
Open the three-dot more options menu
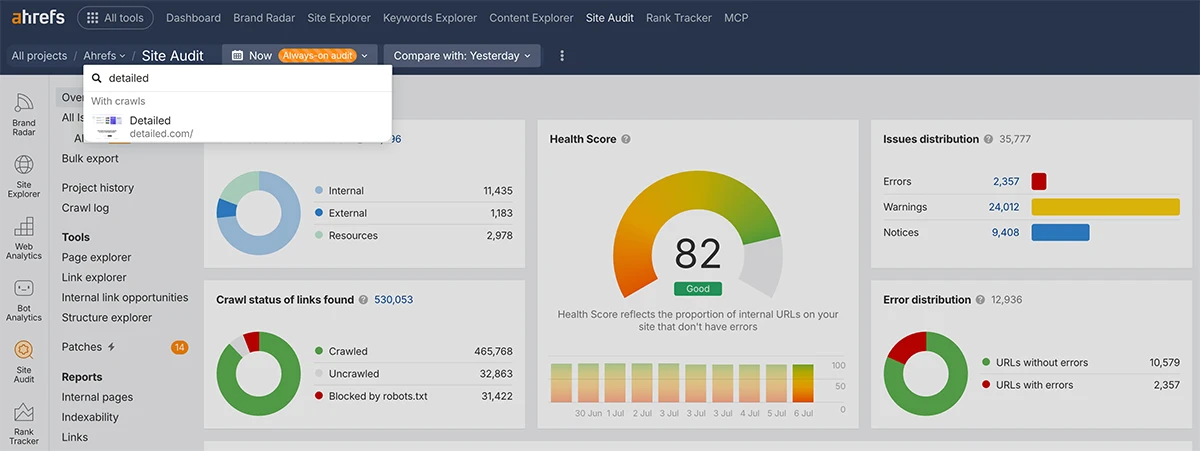(562, 56)
